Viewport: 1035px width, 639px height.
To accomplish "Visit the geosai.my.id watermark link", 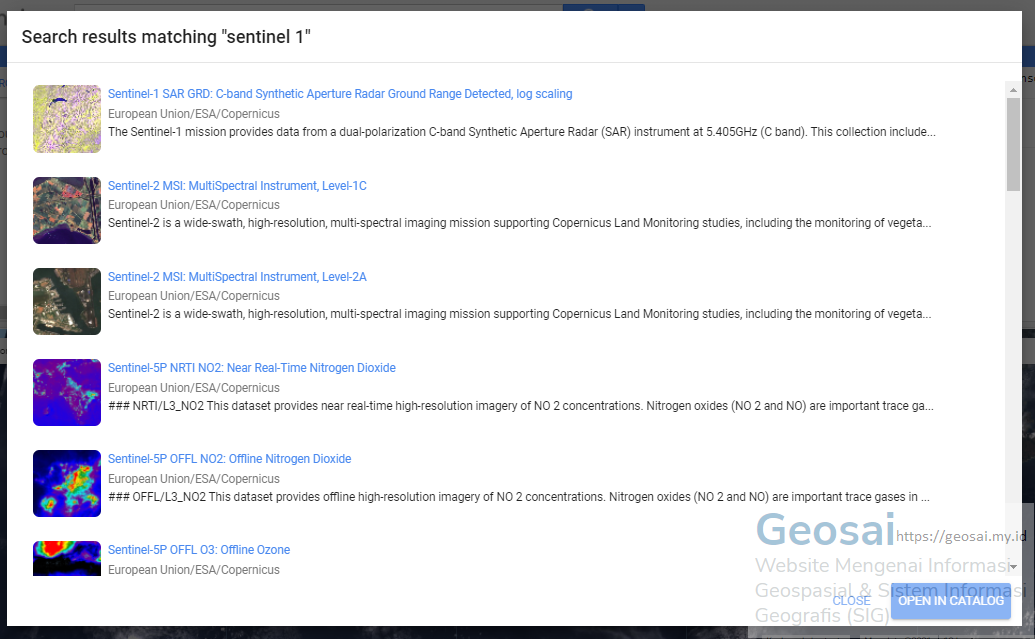I will click(956, 537).
